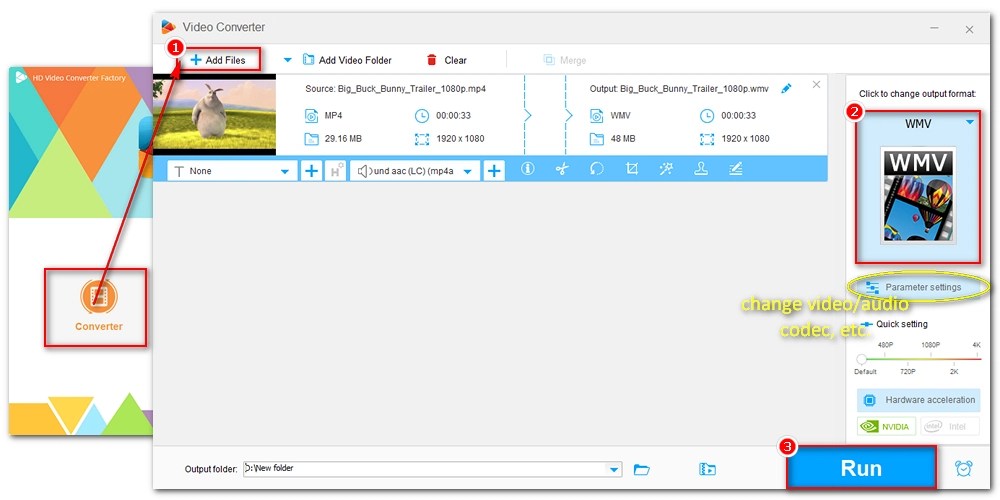1000x500 pixels.
Task: Toggle Intel acceleration
Action: pos(950,427)
